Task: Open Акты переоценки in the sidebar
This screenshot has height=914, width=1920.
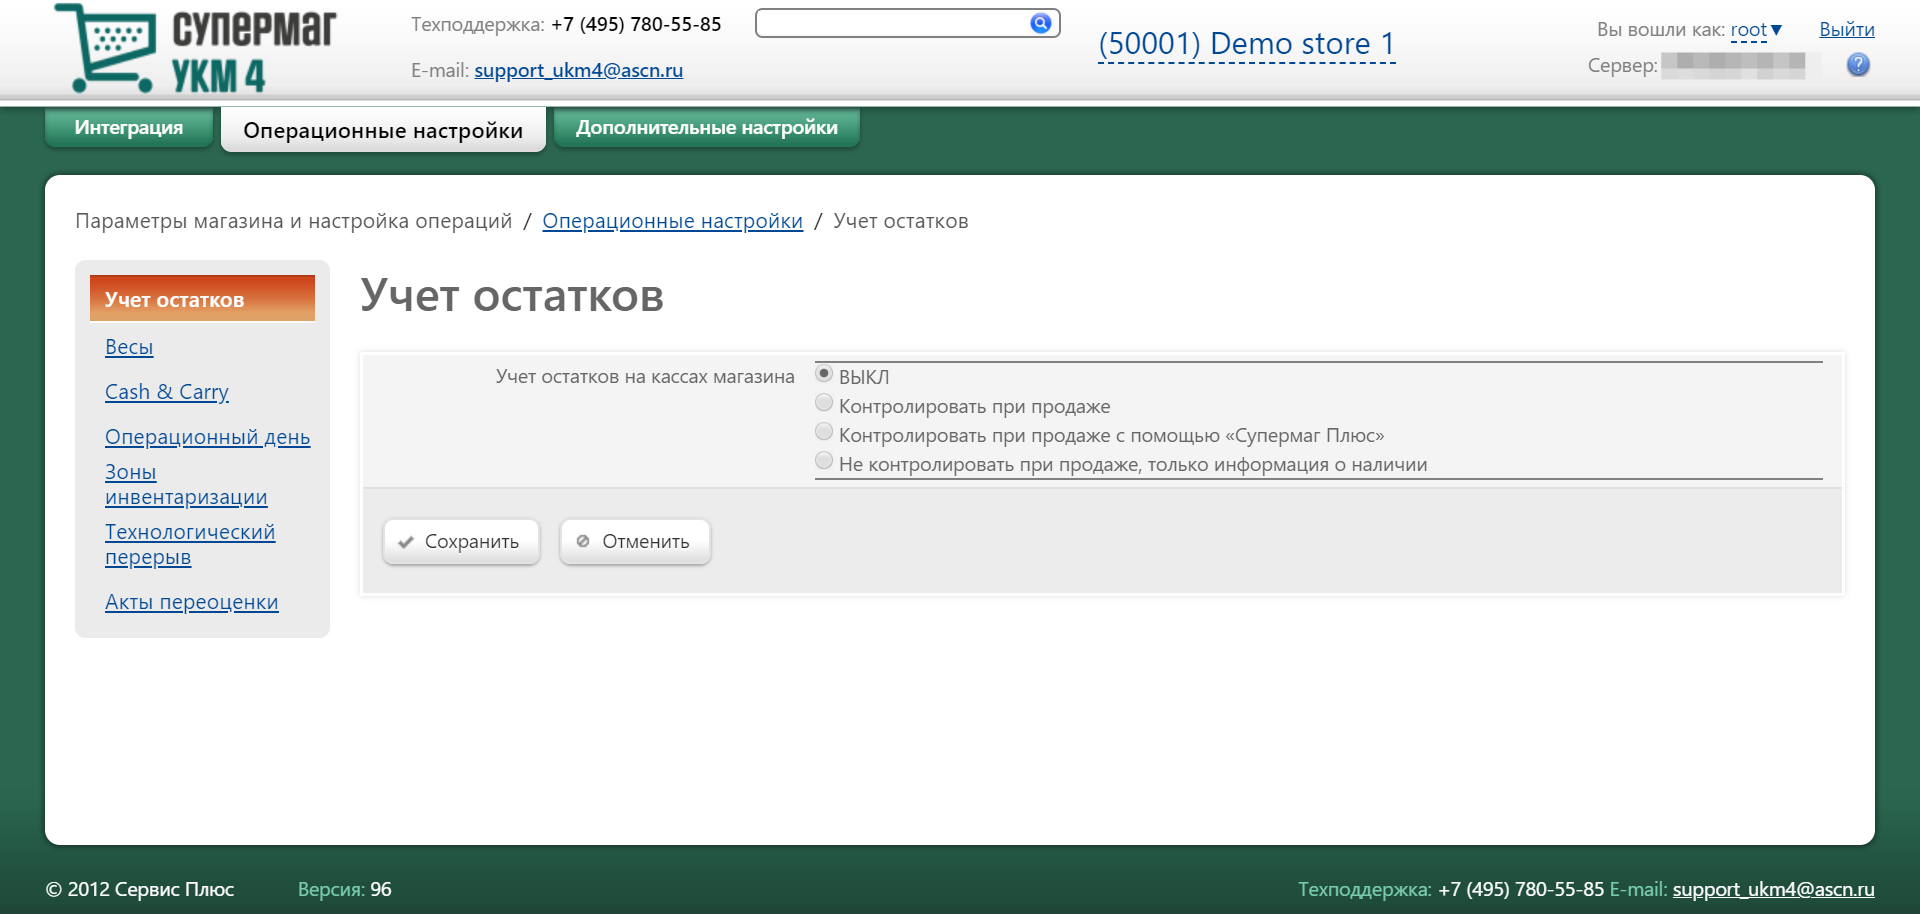Action: tap(191, 602)
